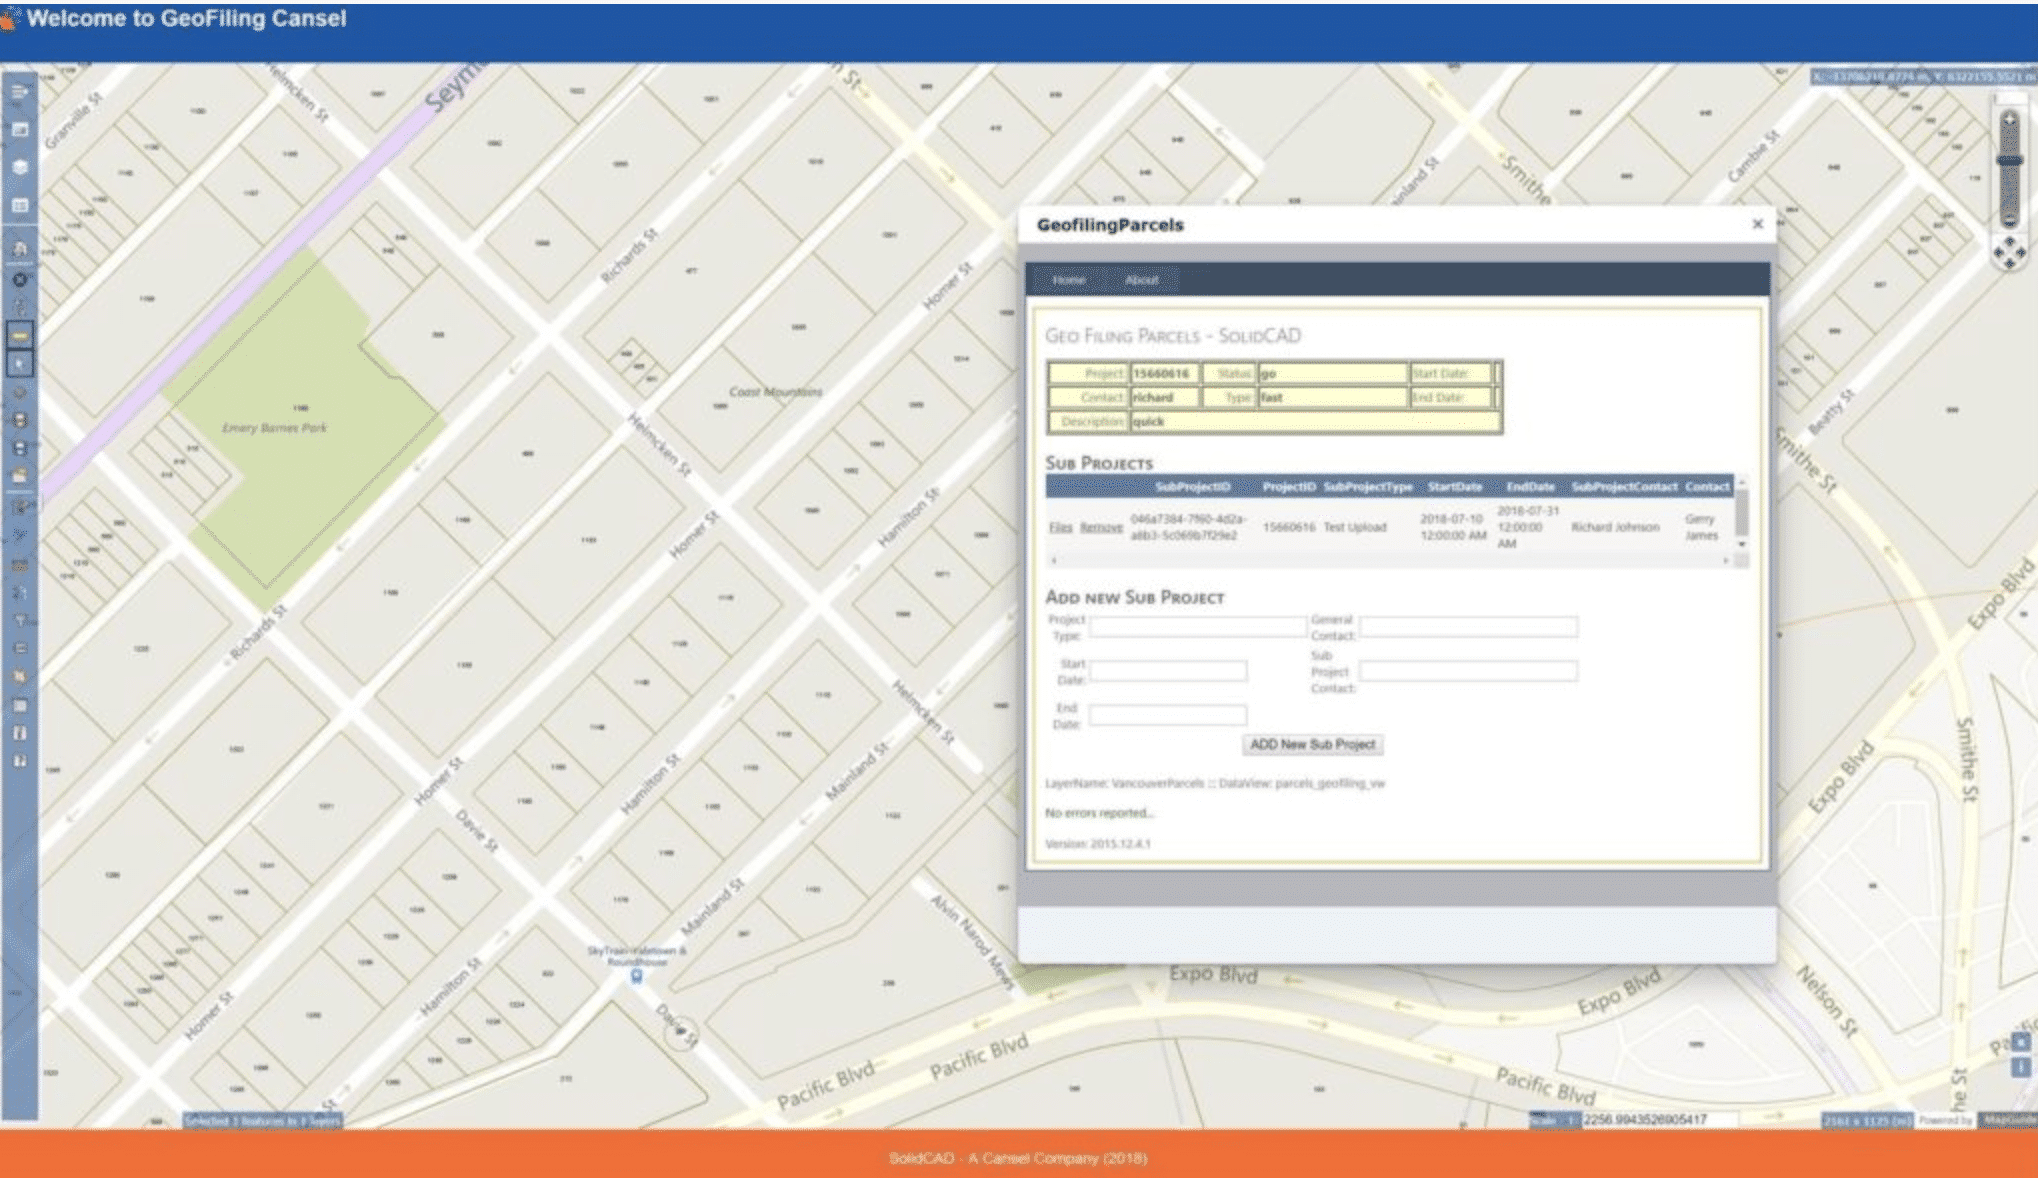Click the map scale value input box
2038x1178 pixels.
(1659, 1119)
